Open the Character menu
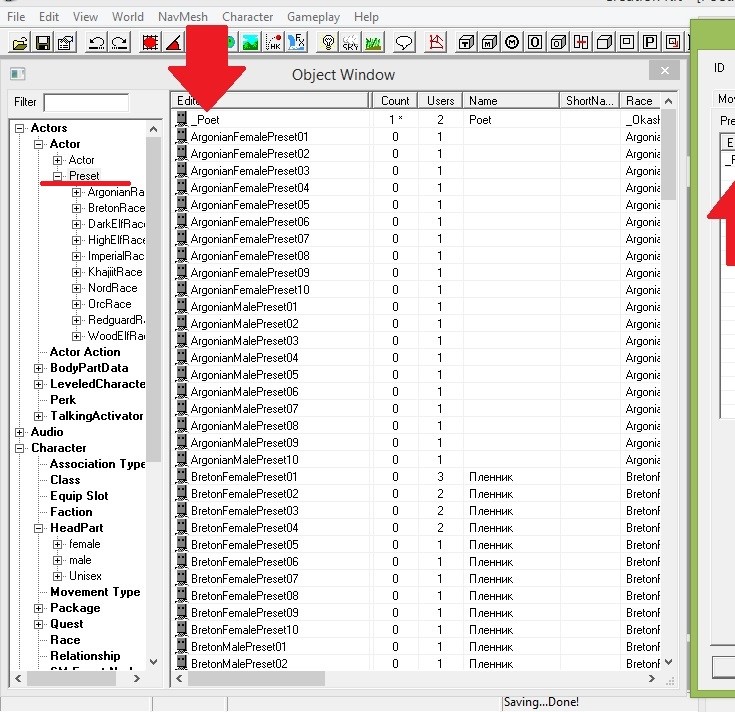 (x=248, y=17)
